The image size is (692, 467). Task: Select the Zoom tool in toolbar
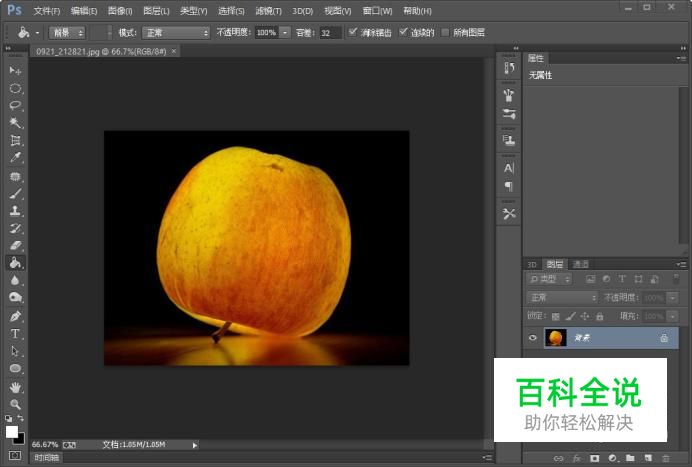[15, 404]
